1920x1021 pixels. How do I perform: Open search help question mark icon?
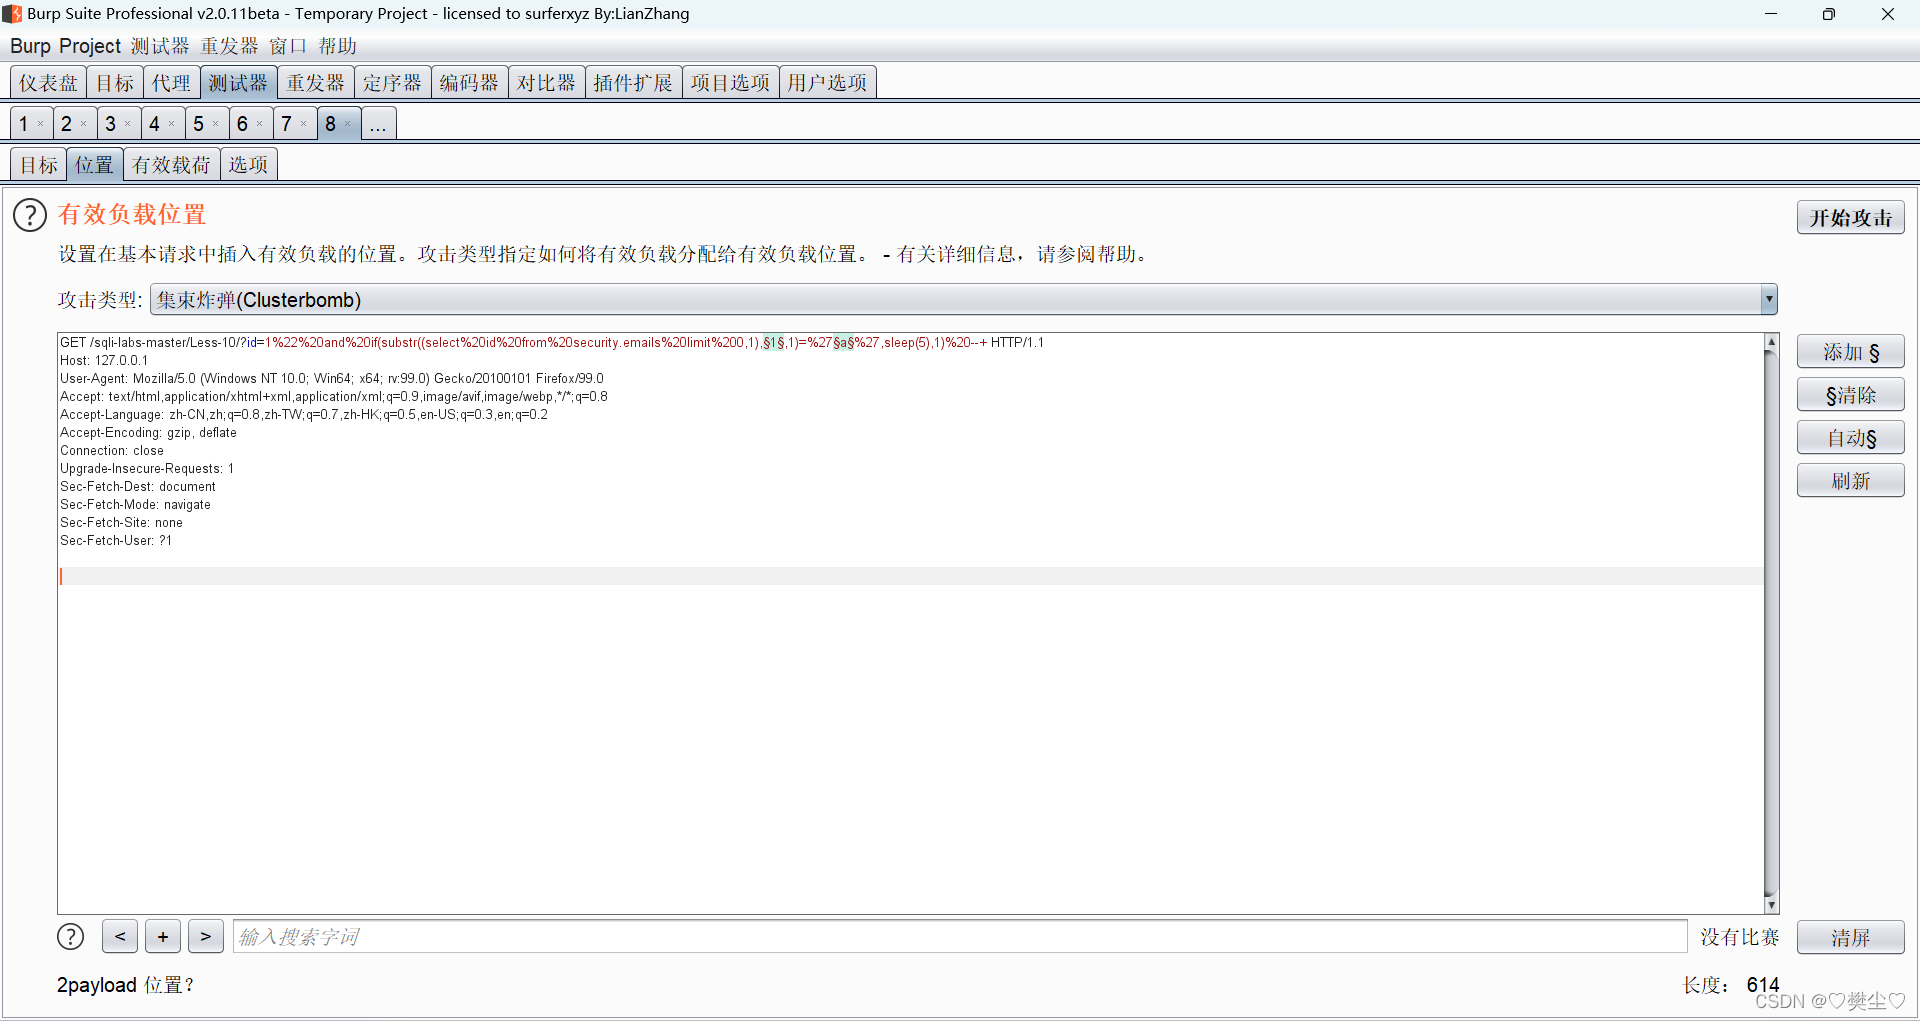[x=70, y=937]
